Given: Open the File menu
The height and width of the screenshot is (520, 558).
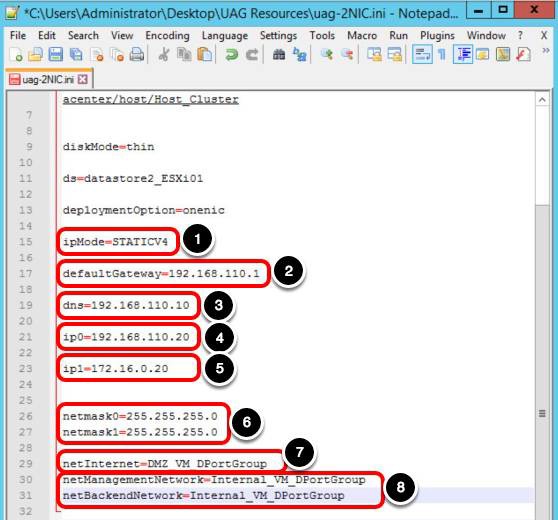Looking at the screenshot, I should [x=18, y=36].
